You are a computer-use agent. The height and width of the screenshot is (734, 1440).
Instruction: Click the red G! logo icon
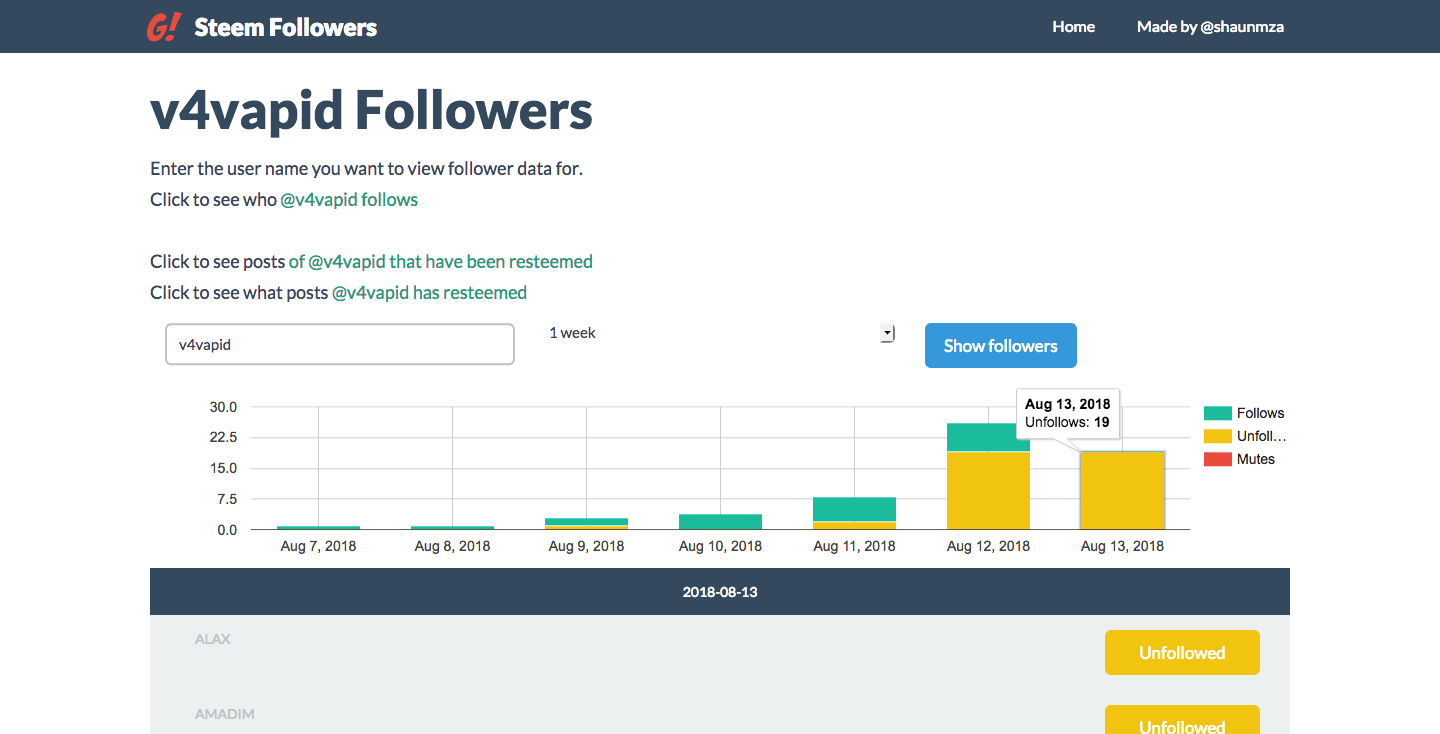163,27
